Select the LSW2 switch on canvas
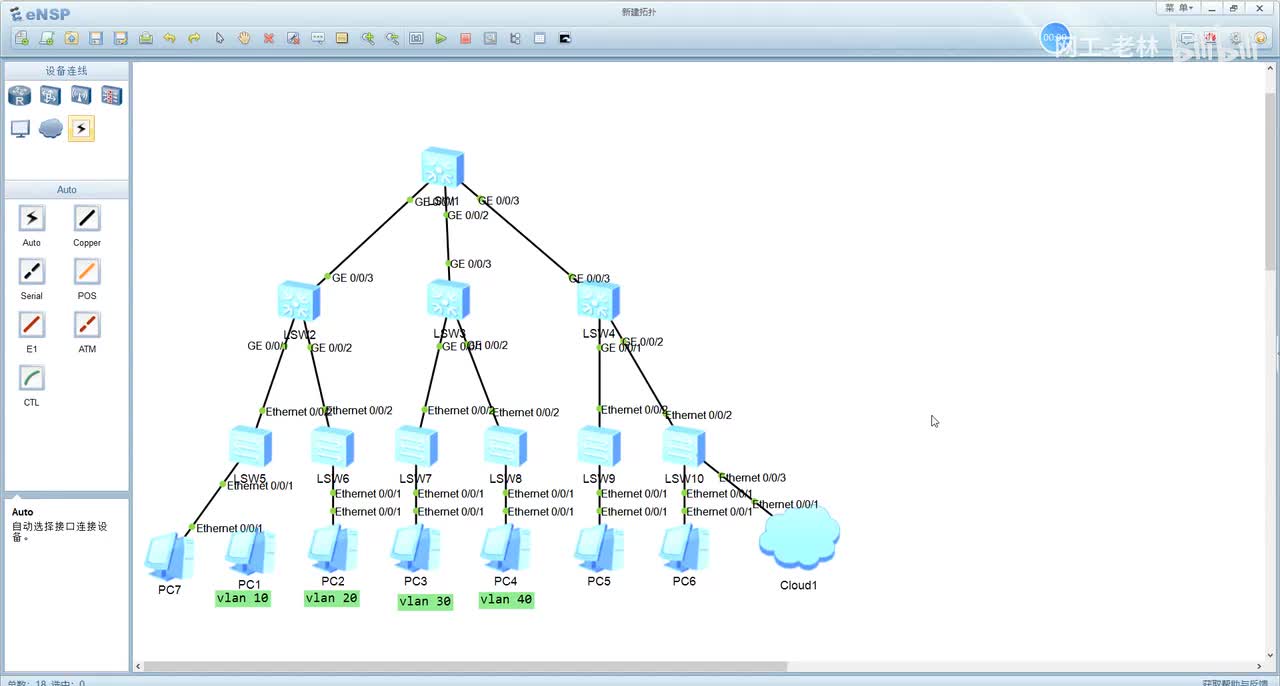 (299, 301)
